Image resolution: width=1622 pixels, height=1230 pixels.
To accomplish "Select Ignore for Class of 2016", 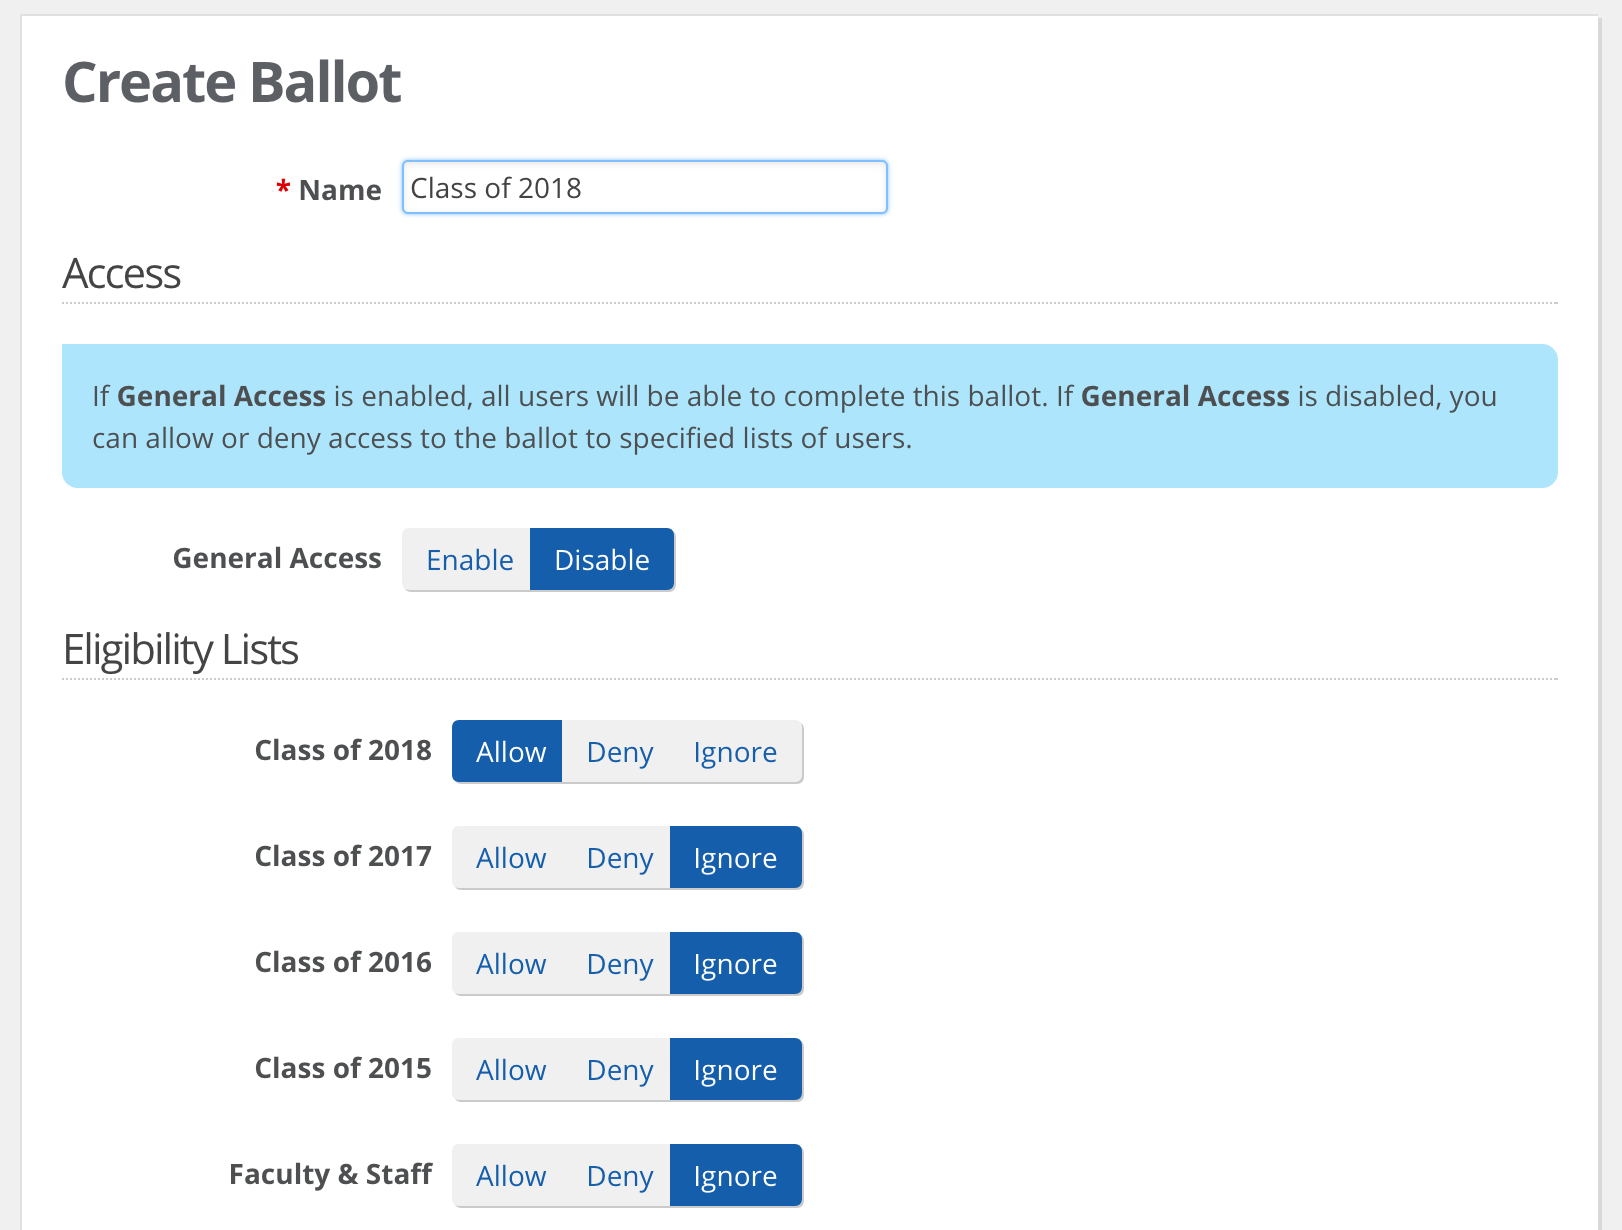I will [736, 963].
